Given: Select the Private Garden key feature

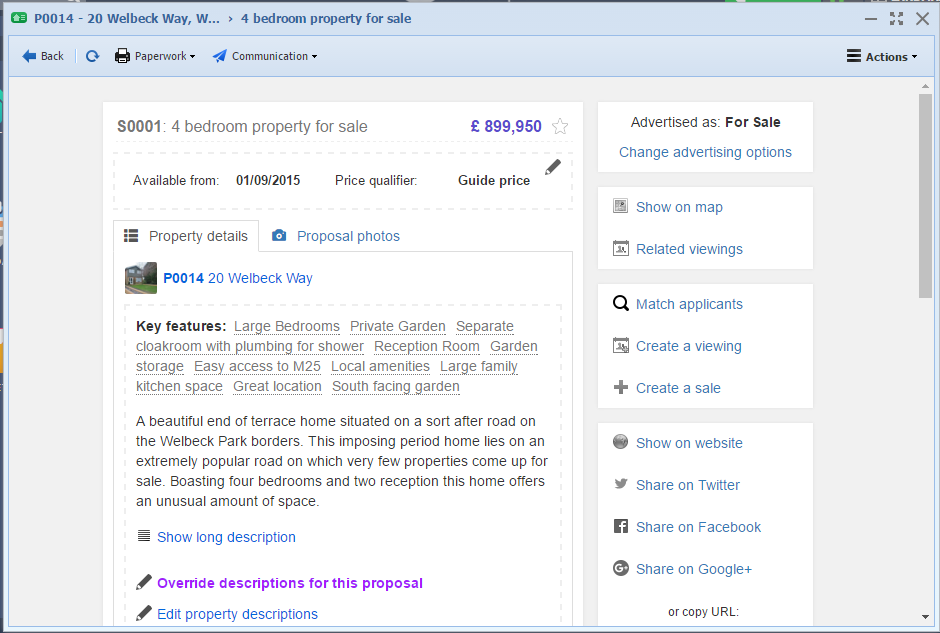Looking at the screenshot, I should (x=397, y=326).
